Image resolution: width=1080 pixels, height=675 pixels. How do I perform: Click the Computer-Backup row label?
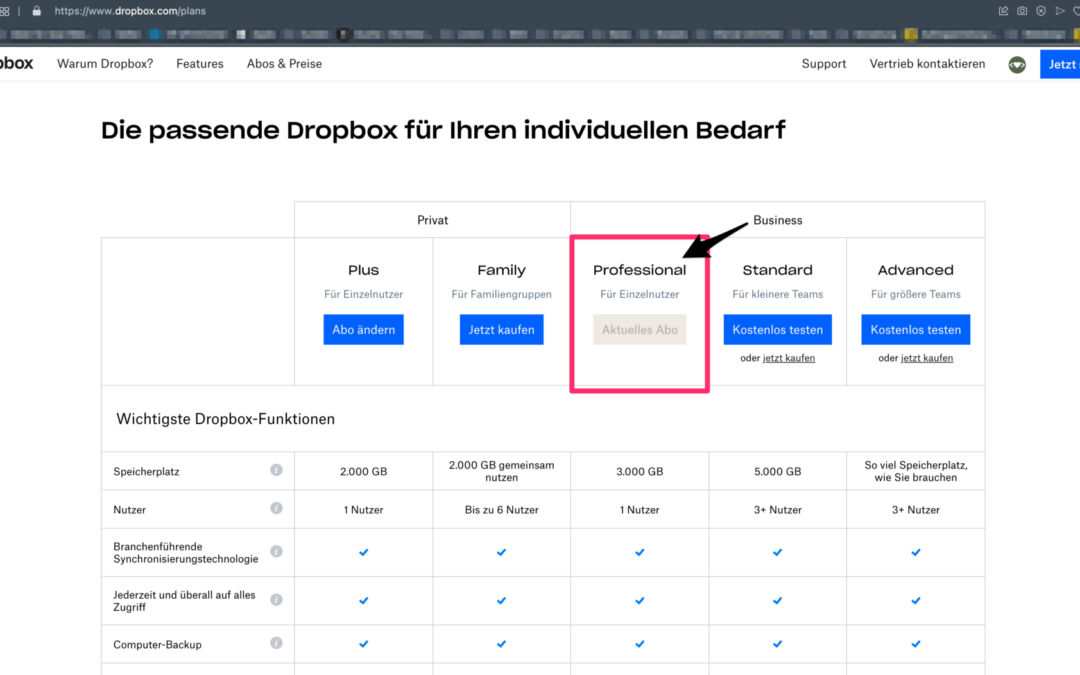[158, 645]
